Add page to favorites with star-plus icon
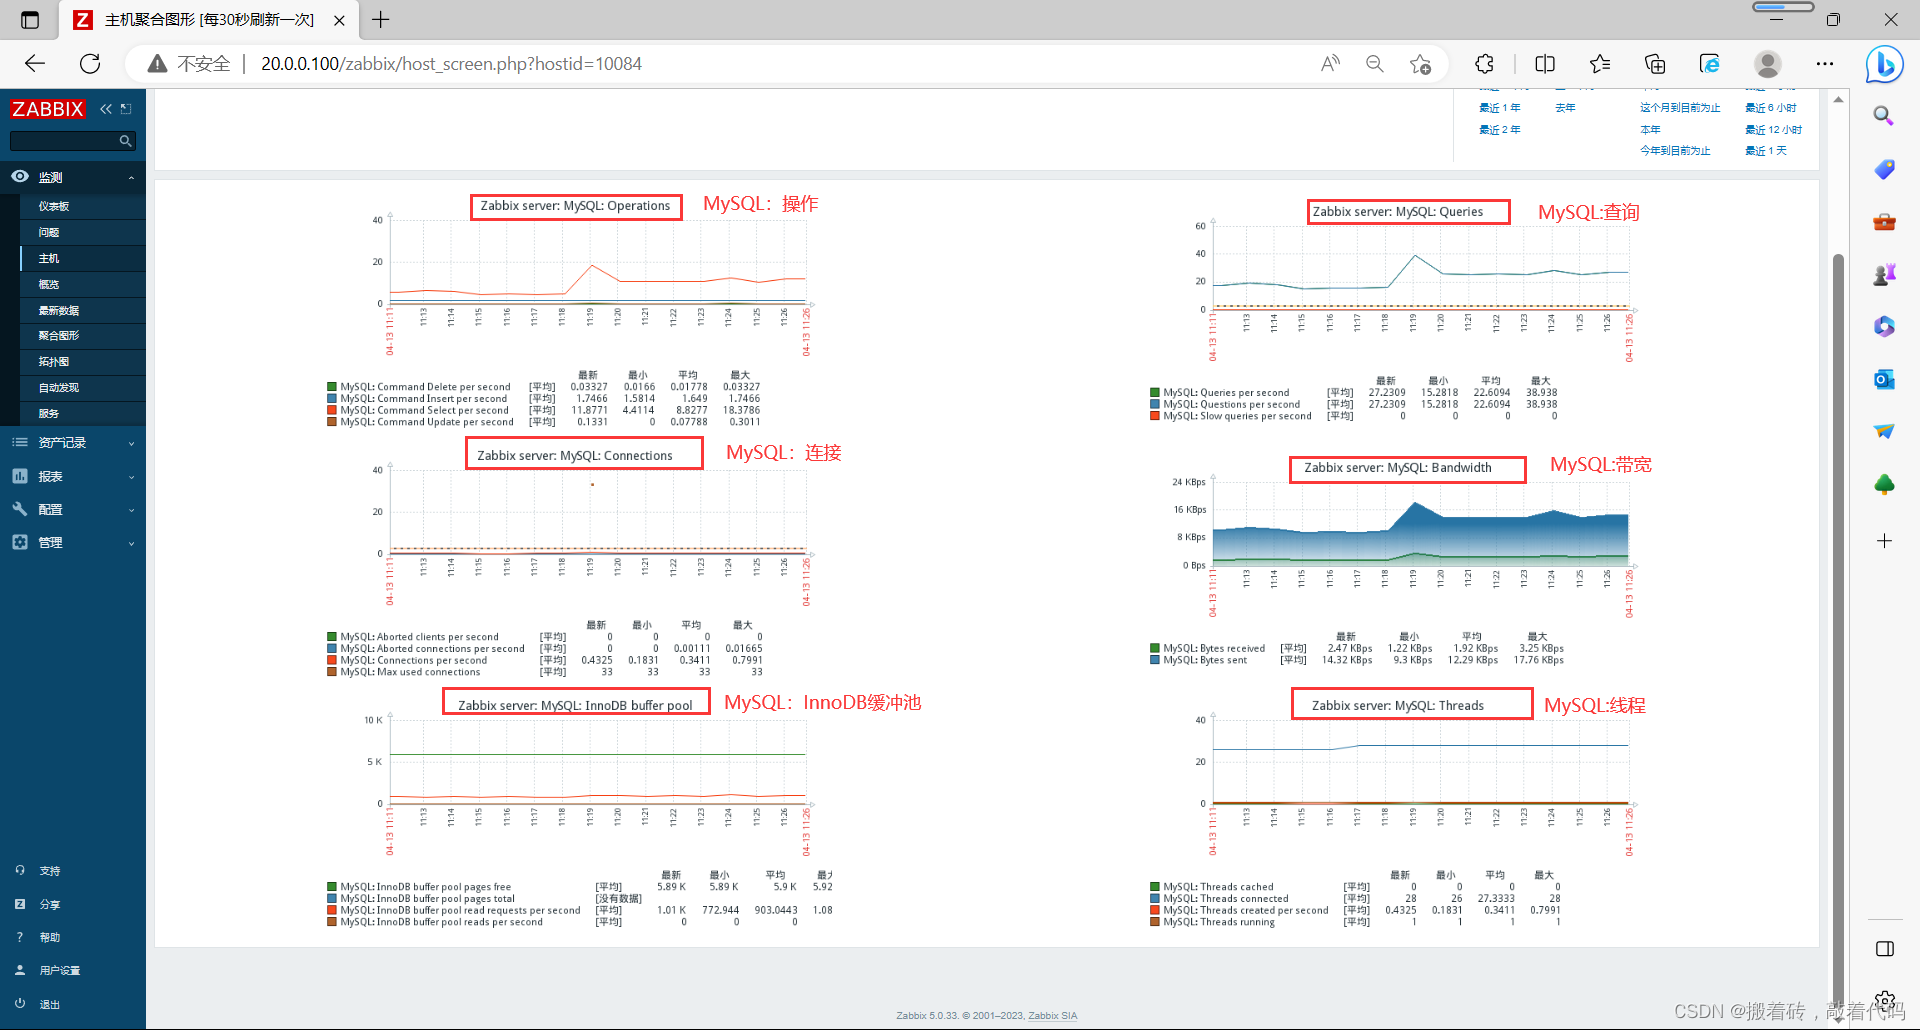 coord(1420,64)
